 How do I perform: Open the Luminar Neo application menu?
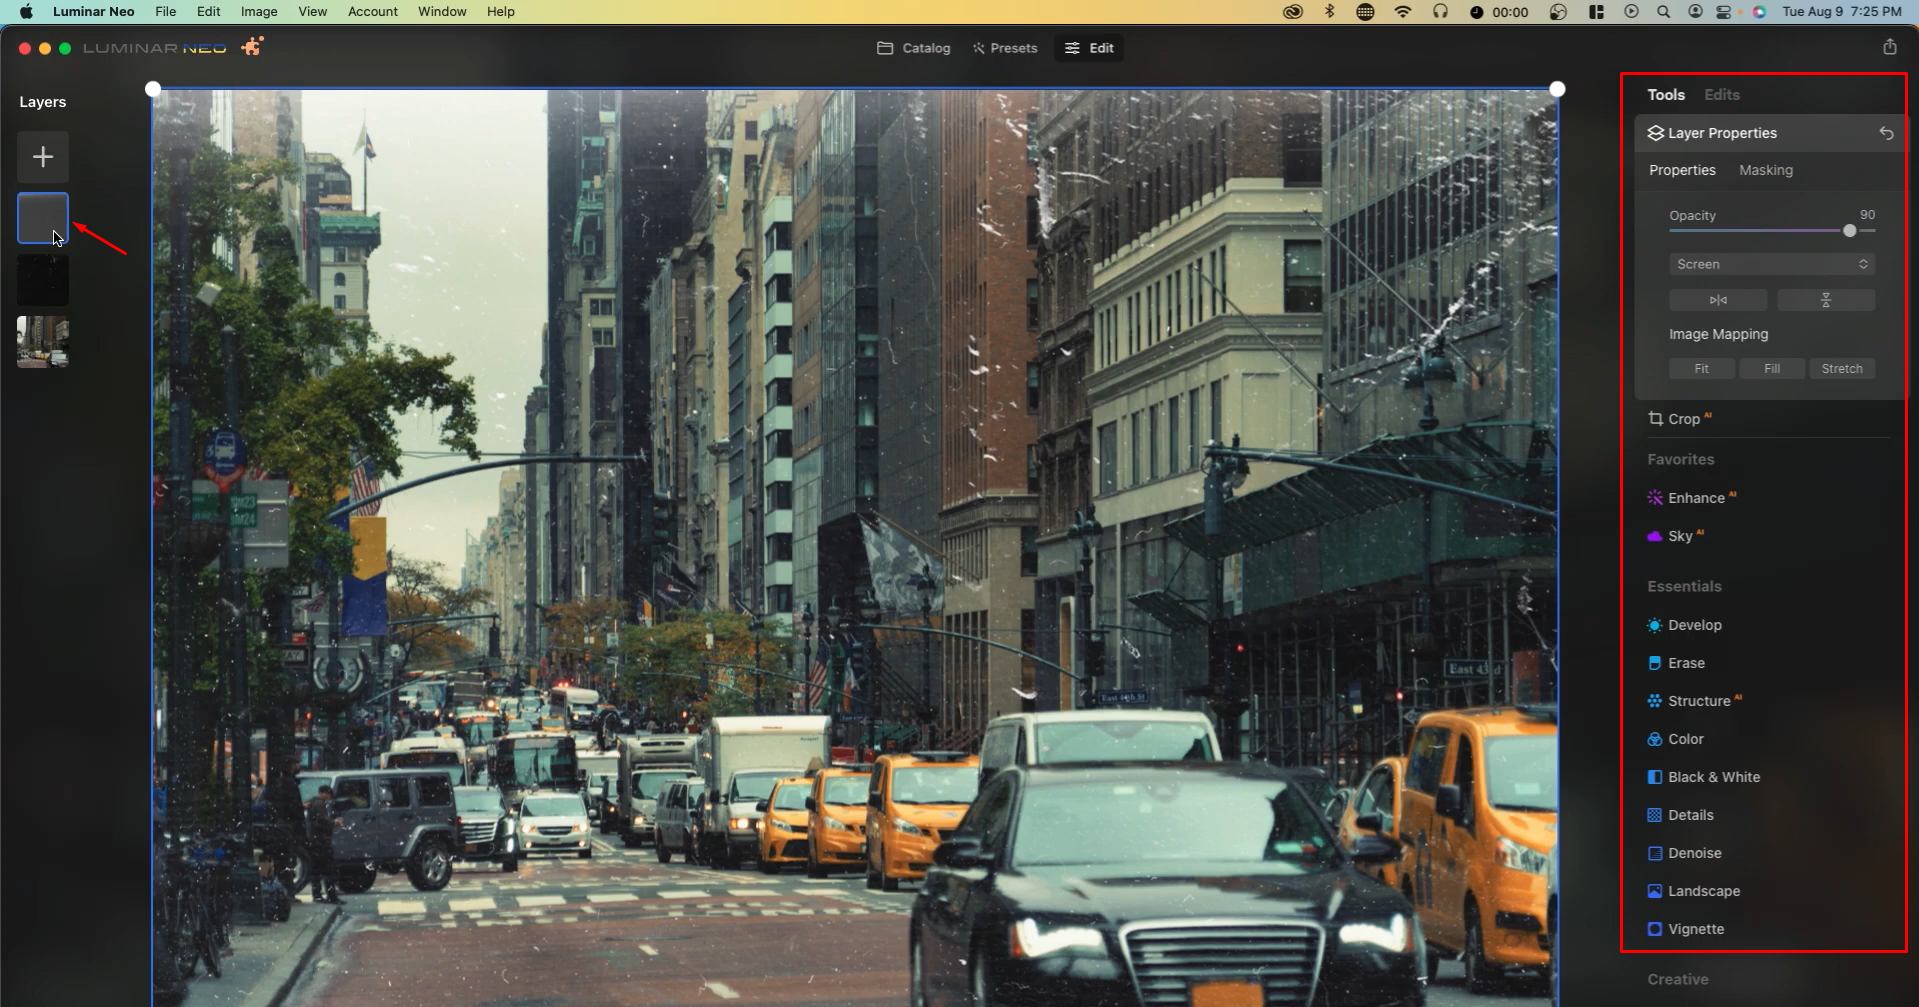tap(94, 12)
